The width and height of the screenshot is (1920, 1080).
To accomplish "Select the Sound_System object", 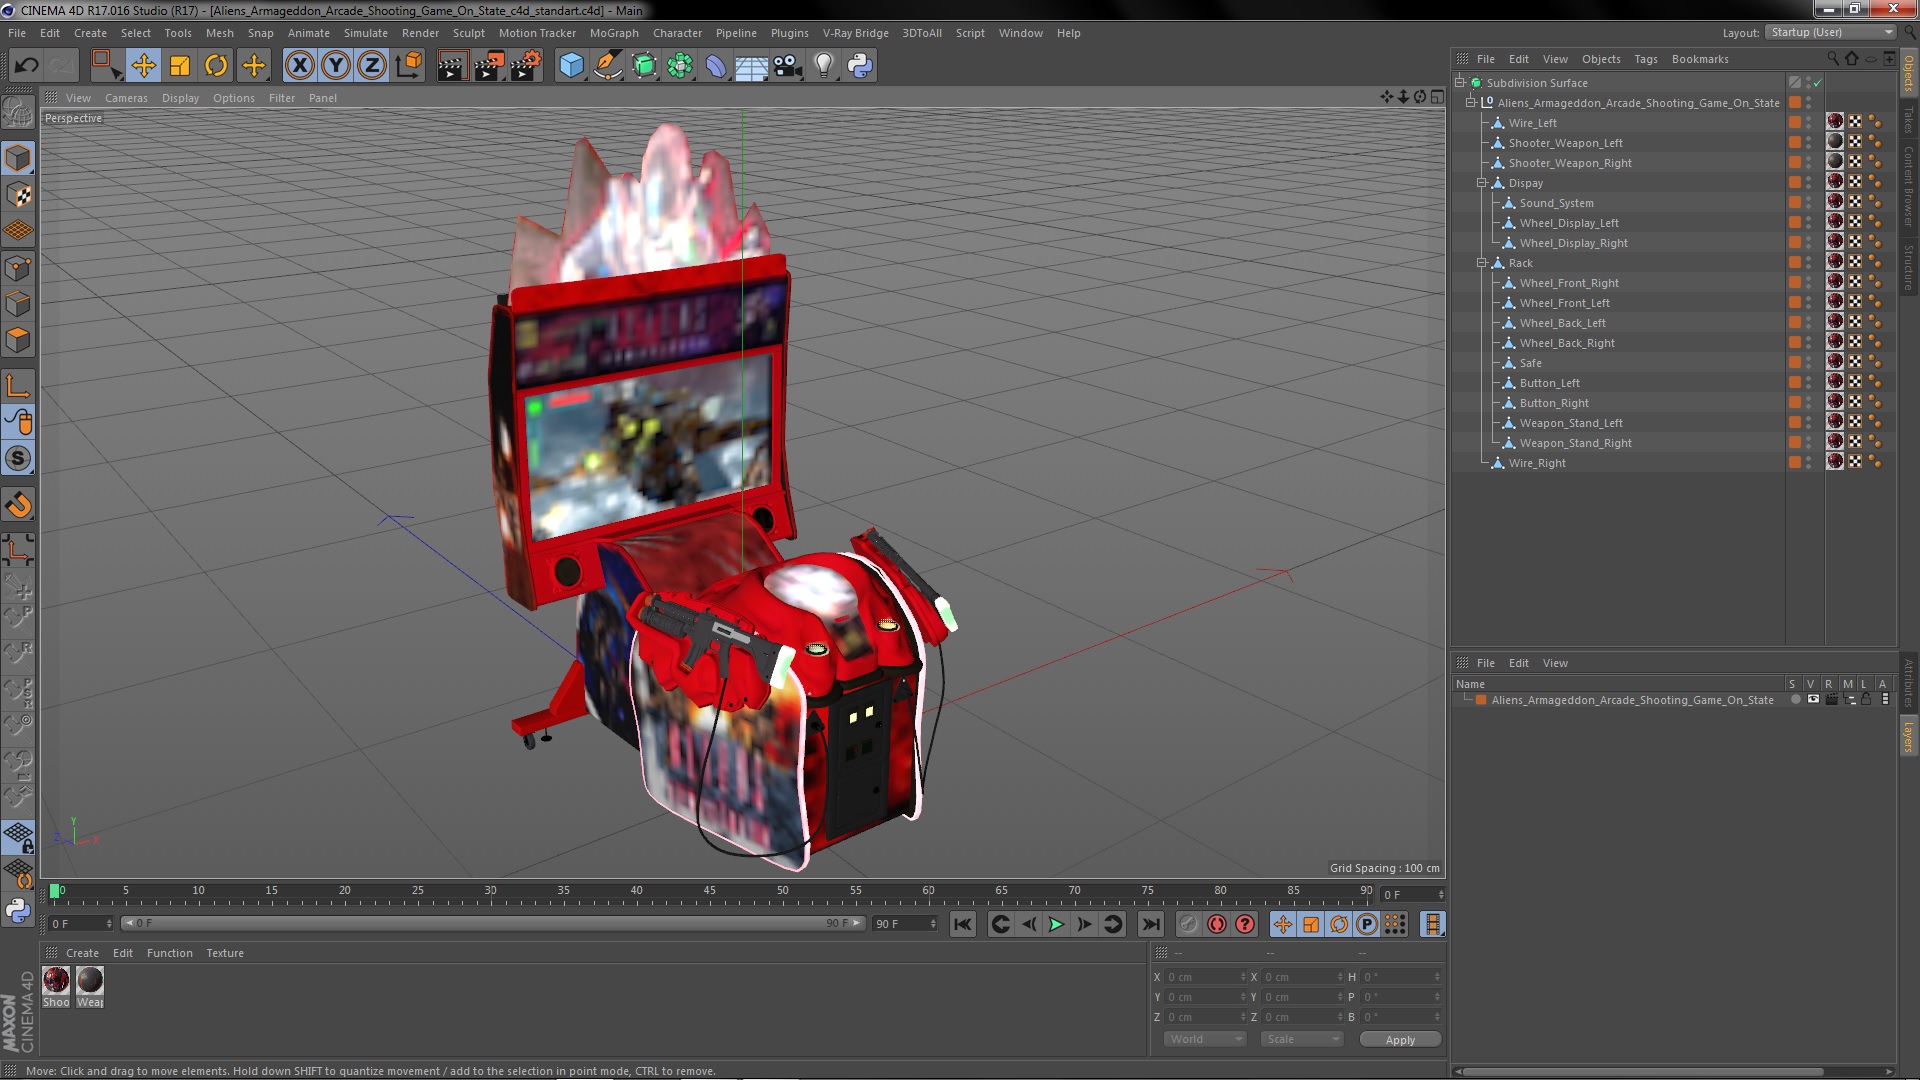I will (x=1556, y=203).
